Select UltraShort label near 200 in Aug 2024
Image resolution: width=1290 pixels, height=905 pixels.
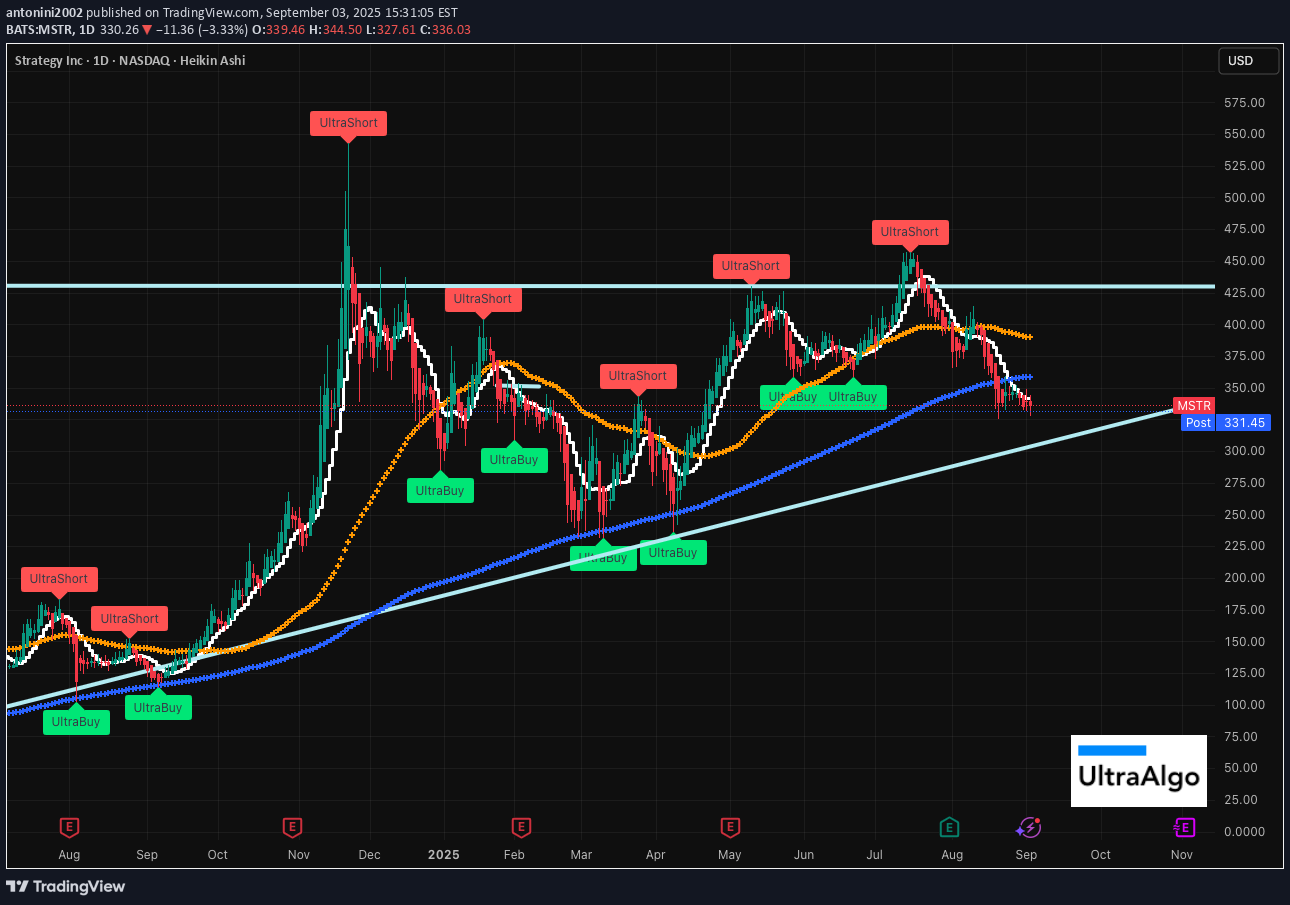click(59, 579)
